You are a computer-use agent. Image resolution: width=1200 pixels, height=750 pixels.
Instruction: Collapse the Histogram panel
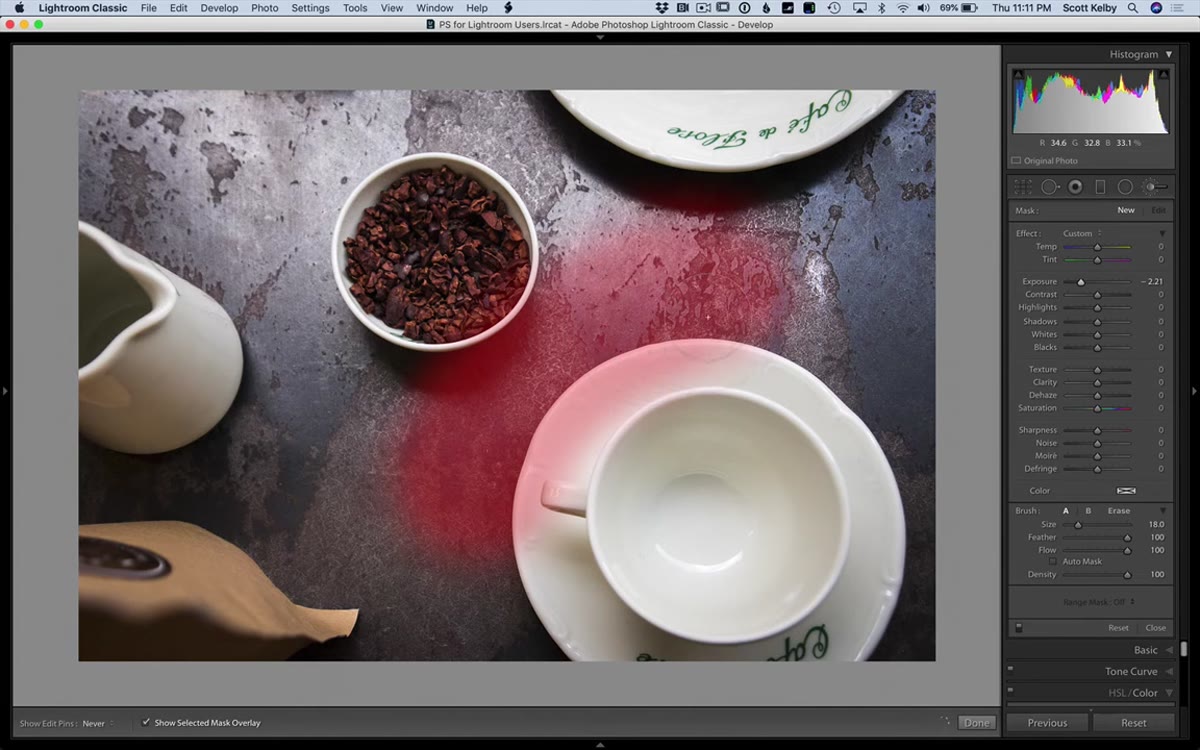[1168, 55]
